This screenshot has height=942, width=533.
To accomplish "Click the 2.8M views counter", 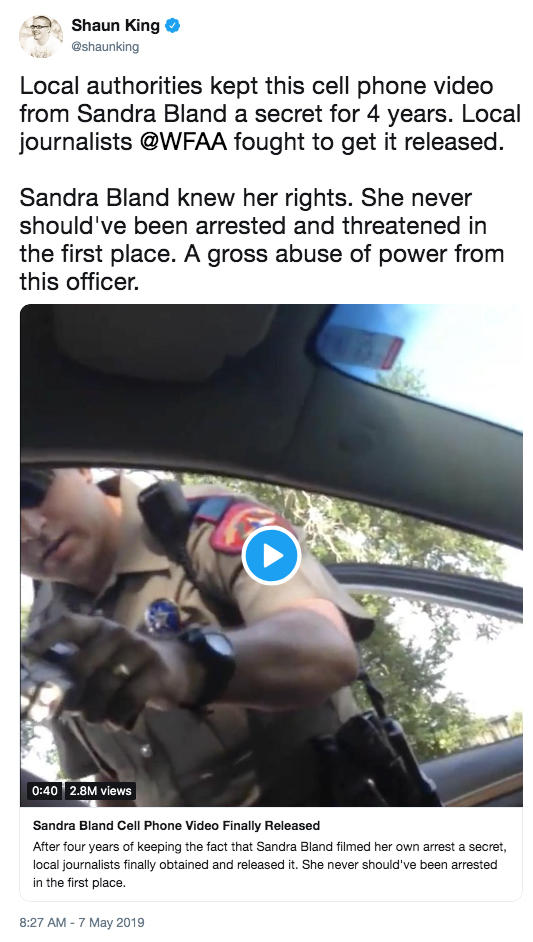I will click(100, 791).
